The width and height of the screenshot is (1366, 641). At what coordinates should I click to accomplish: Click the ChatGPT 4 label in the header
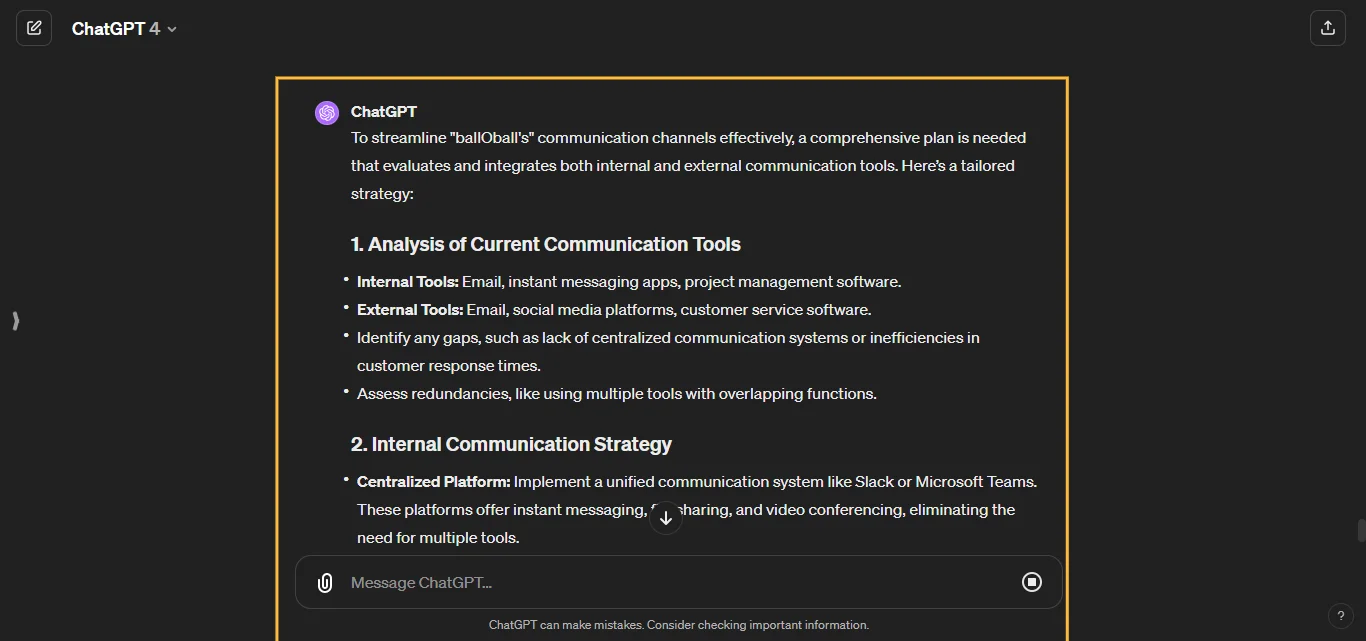(x=116, y=28)
